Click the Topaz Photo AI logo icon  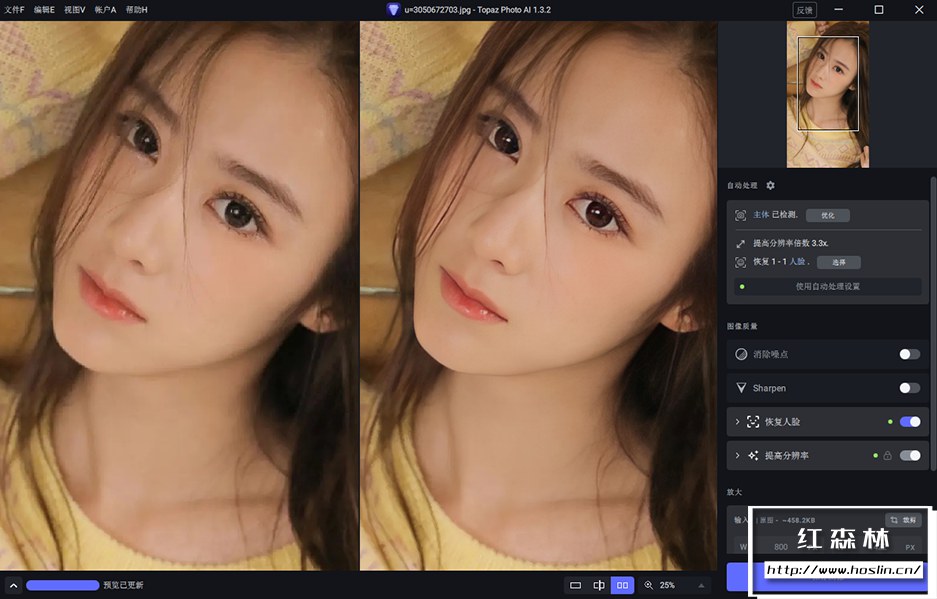pos(393,10)
